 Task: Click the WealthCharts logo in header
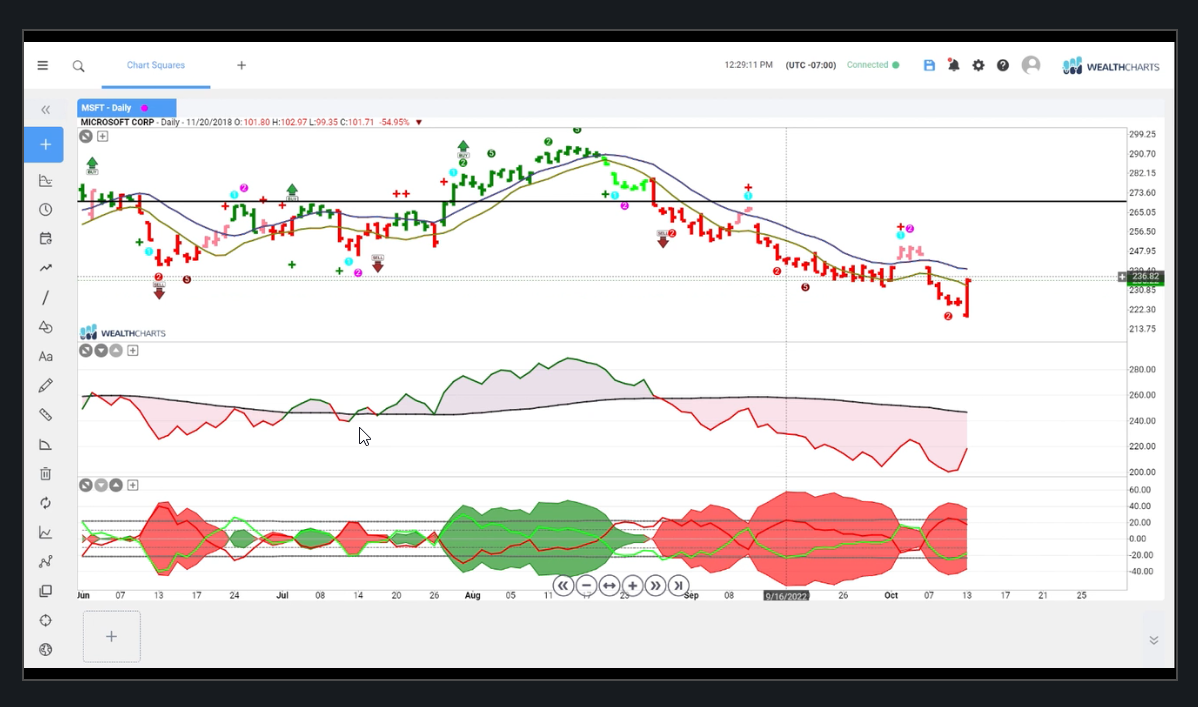tap(1111, 66)
